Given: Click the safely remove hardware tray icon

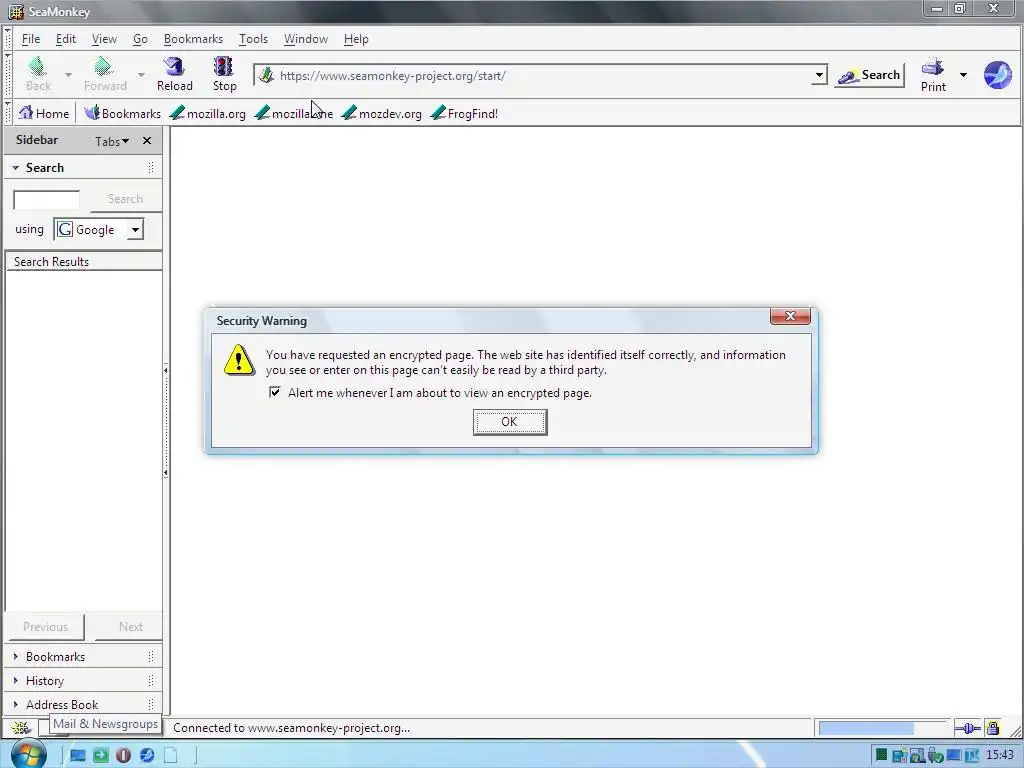Looking at the screenshot, I should [935, 756].
